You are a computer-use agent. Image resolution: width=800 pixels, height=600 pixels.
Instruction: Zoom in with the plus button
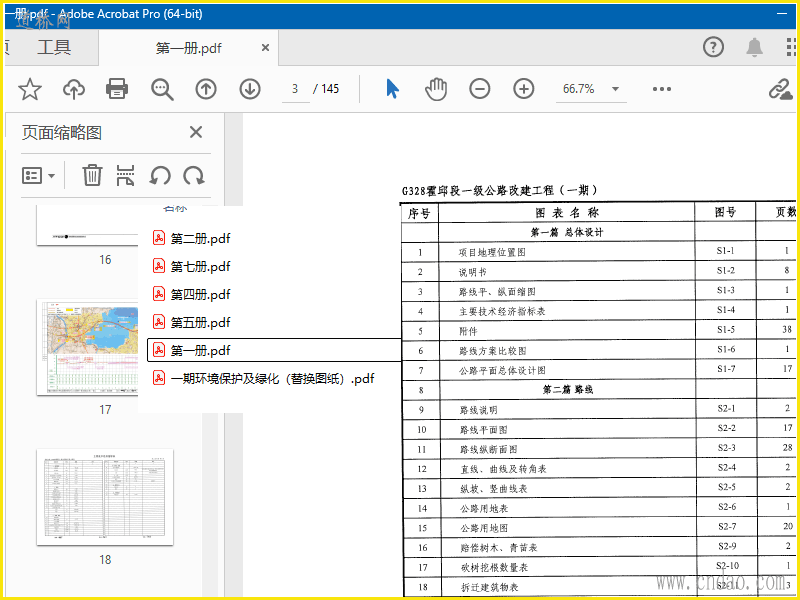tap(523, 89)
